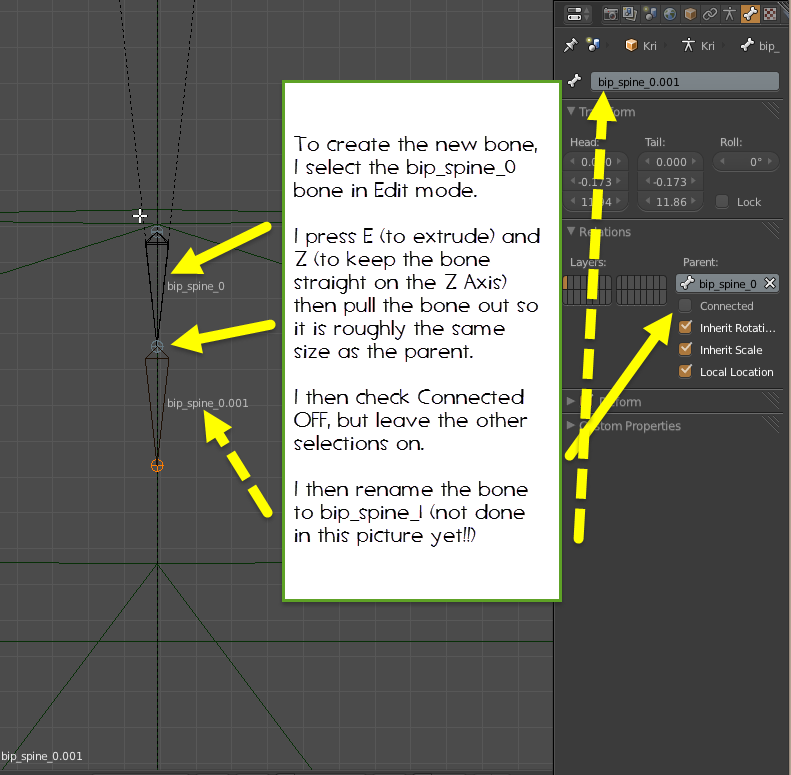The image size is (791, 775).
Task: Select the highlighted Bone properties tab
Action: coord(750,14)
